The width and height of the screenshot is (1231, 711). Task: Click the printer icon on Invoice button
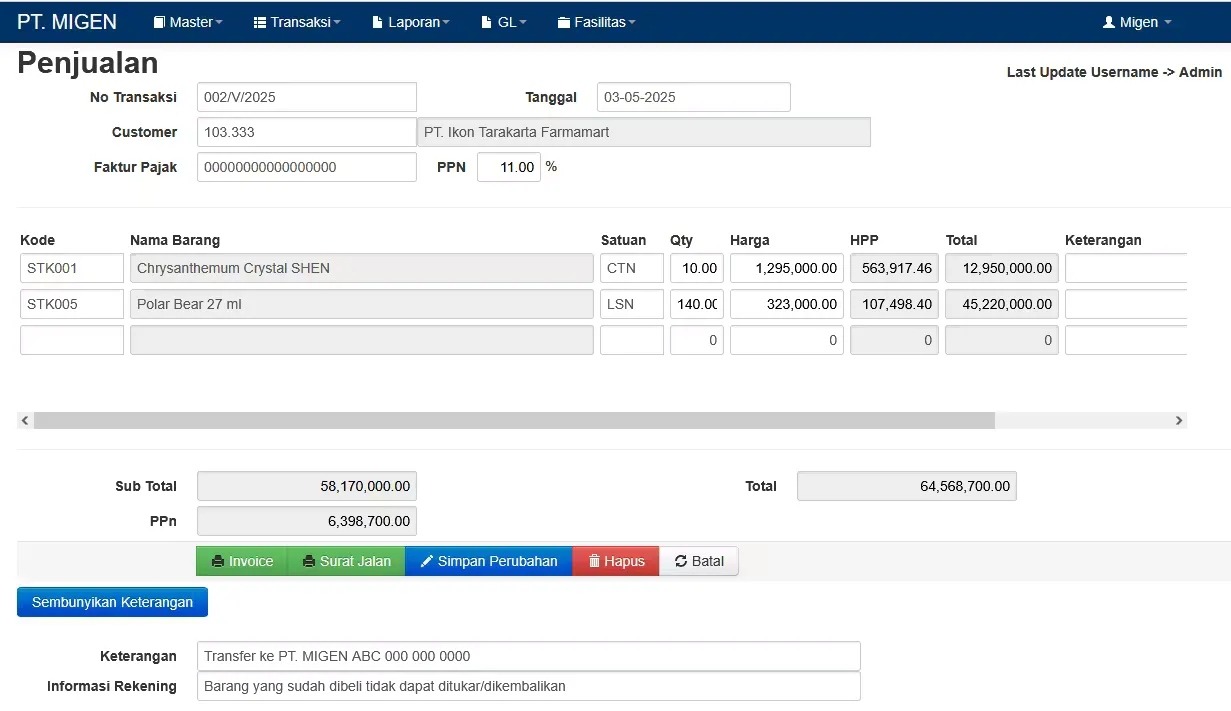click(x=218, y=562)
